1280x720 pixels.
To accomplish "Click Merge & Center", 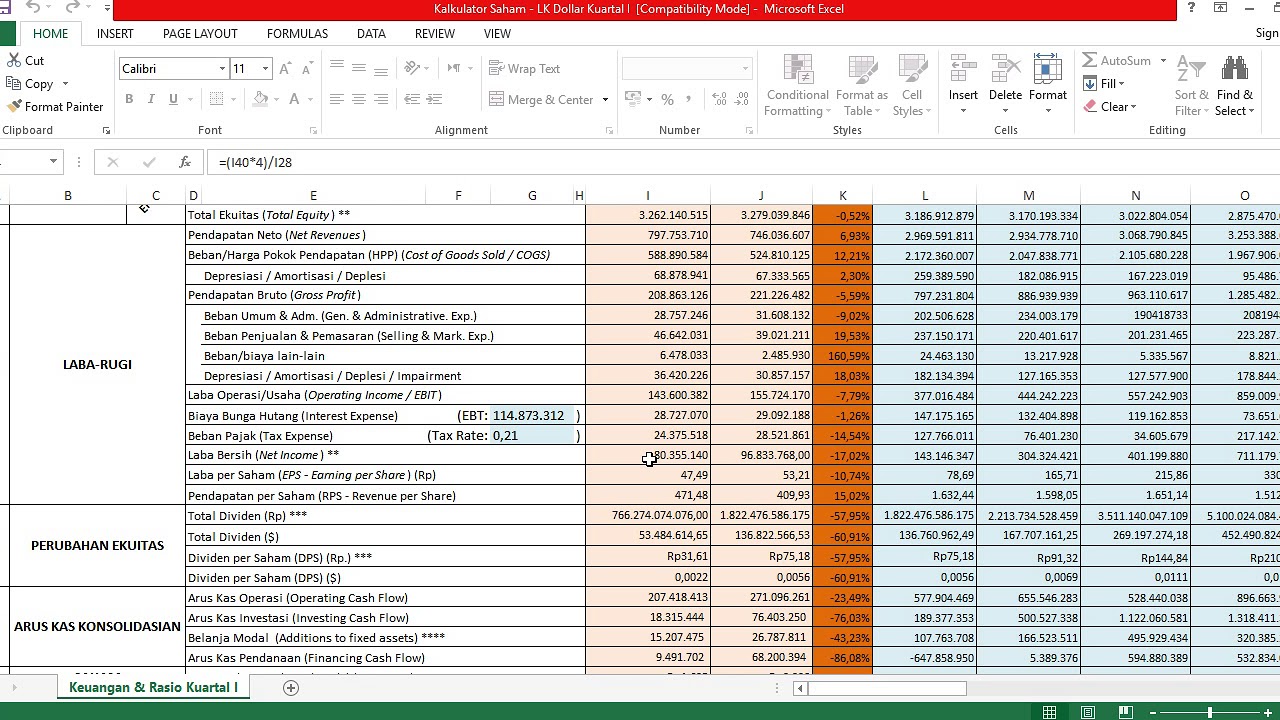I will [x=541, y=99].
